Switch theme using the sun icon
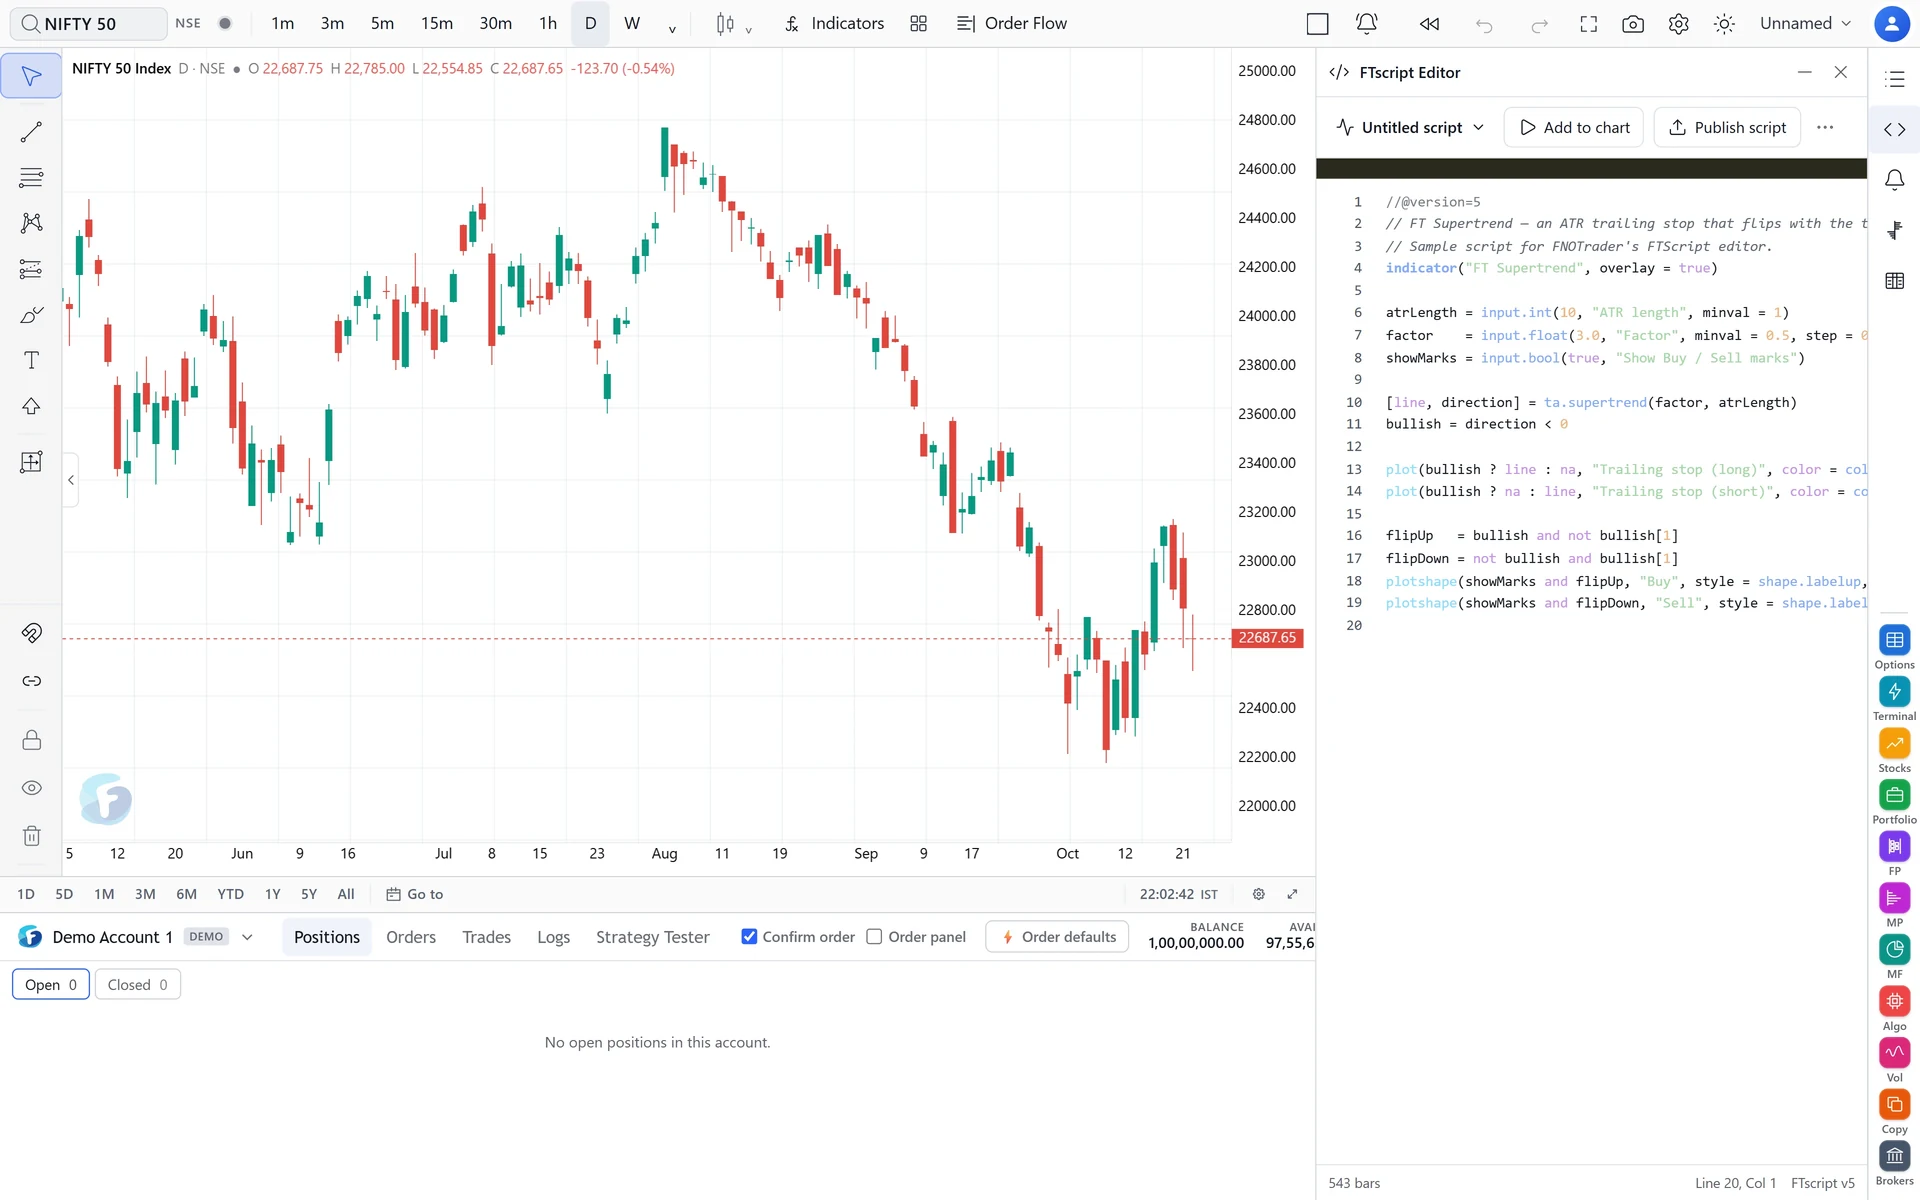The width and height of the screenshot is (1920, 1200). (1724, 24)
